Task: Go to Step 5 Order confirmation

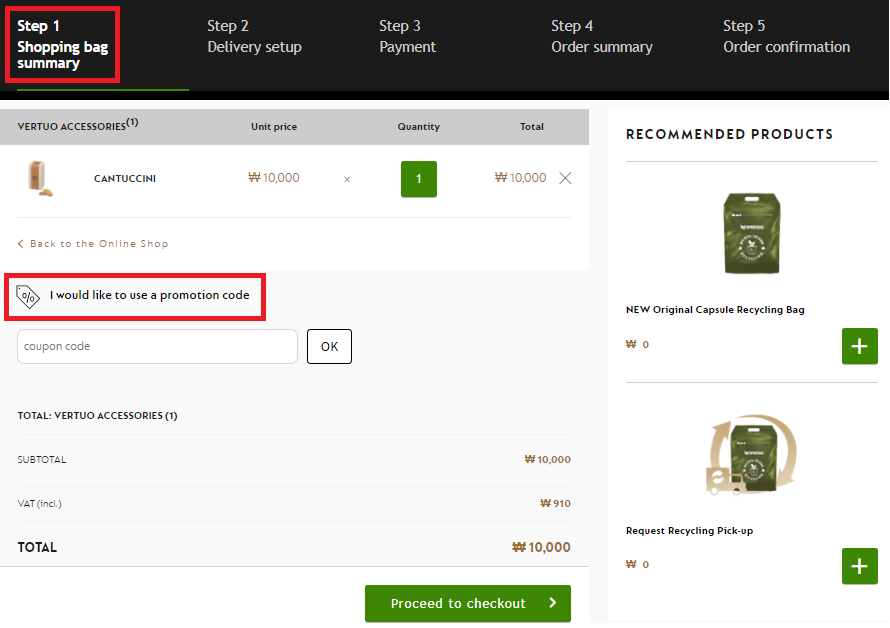Action: click(x=786, y=36)
